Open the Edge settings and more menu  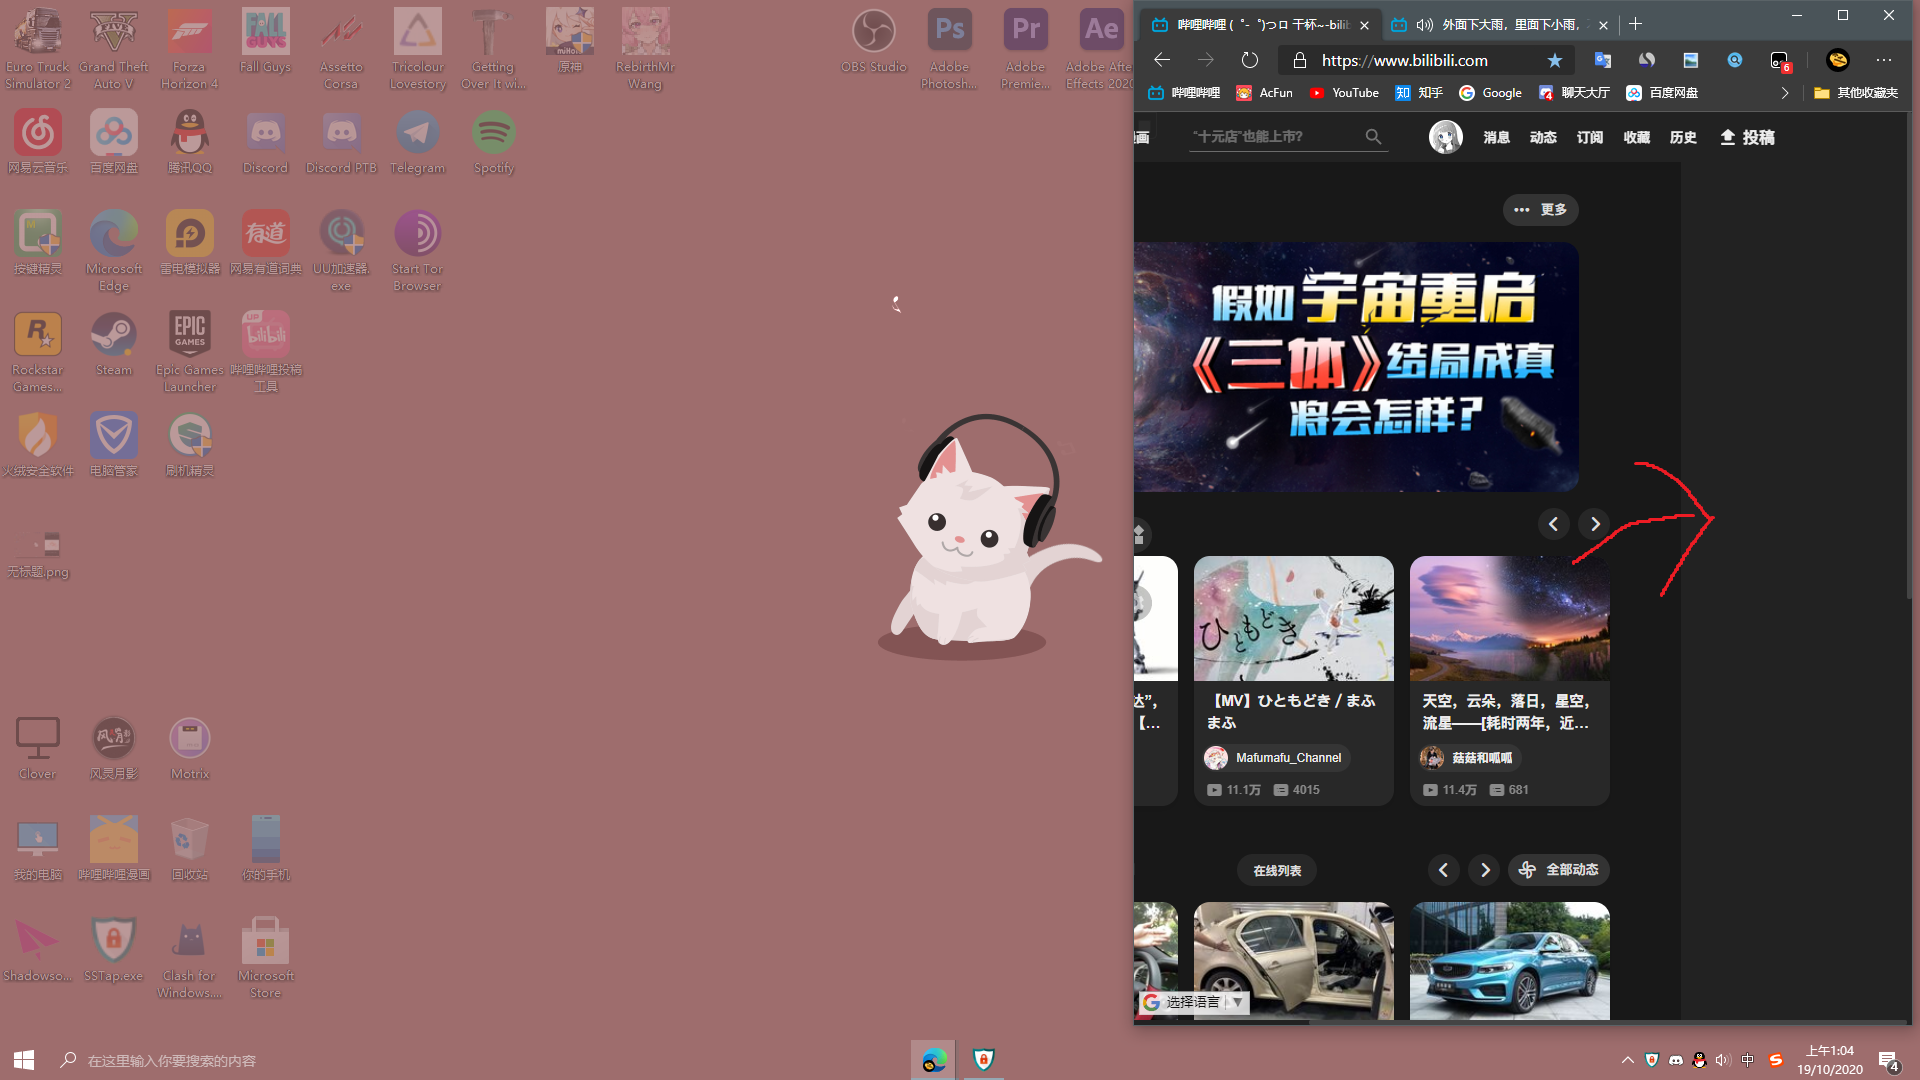[1884, 60]
